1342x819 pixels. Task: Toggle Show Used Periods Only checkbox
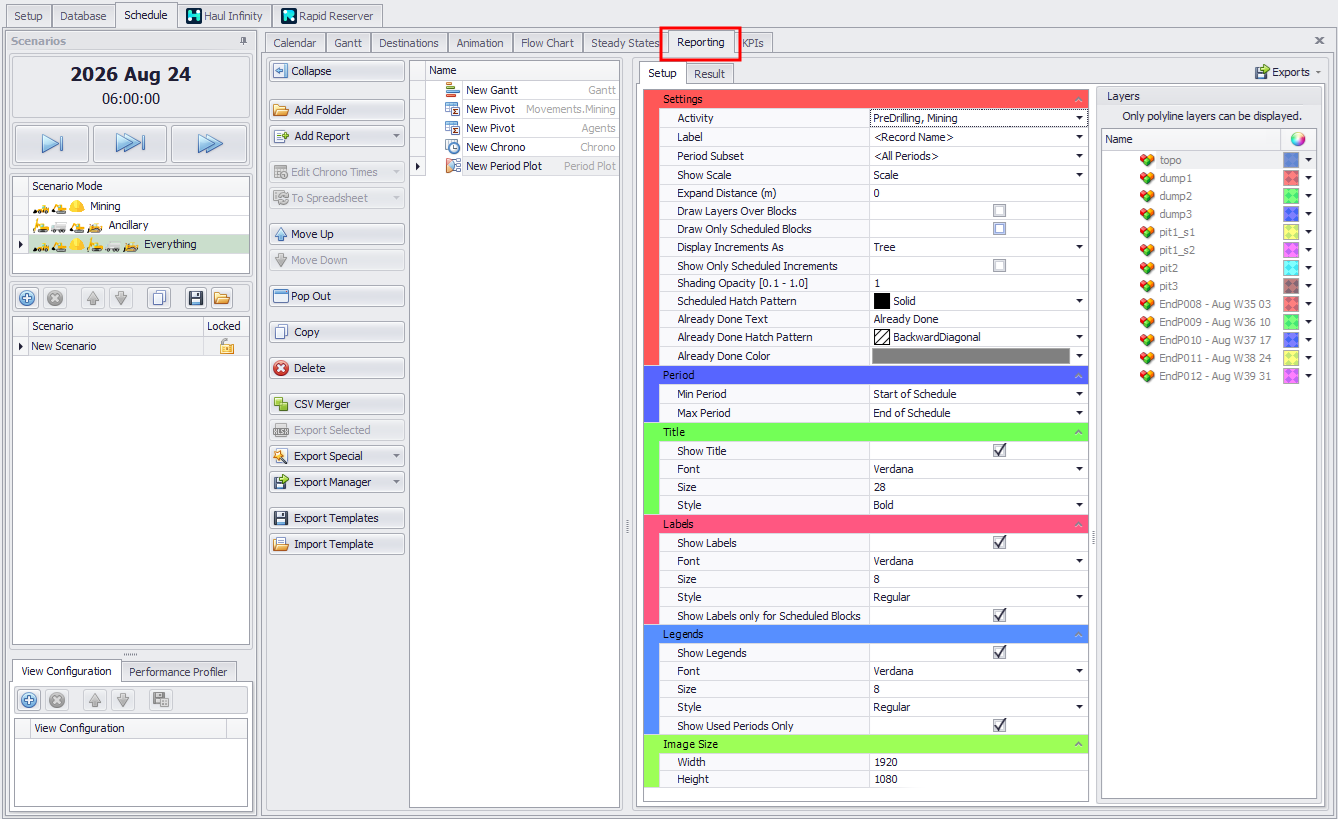999,726
